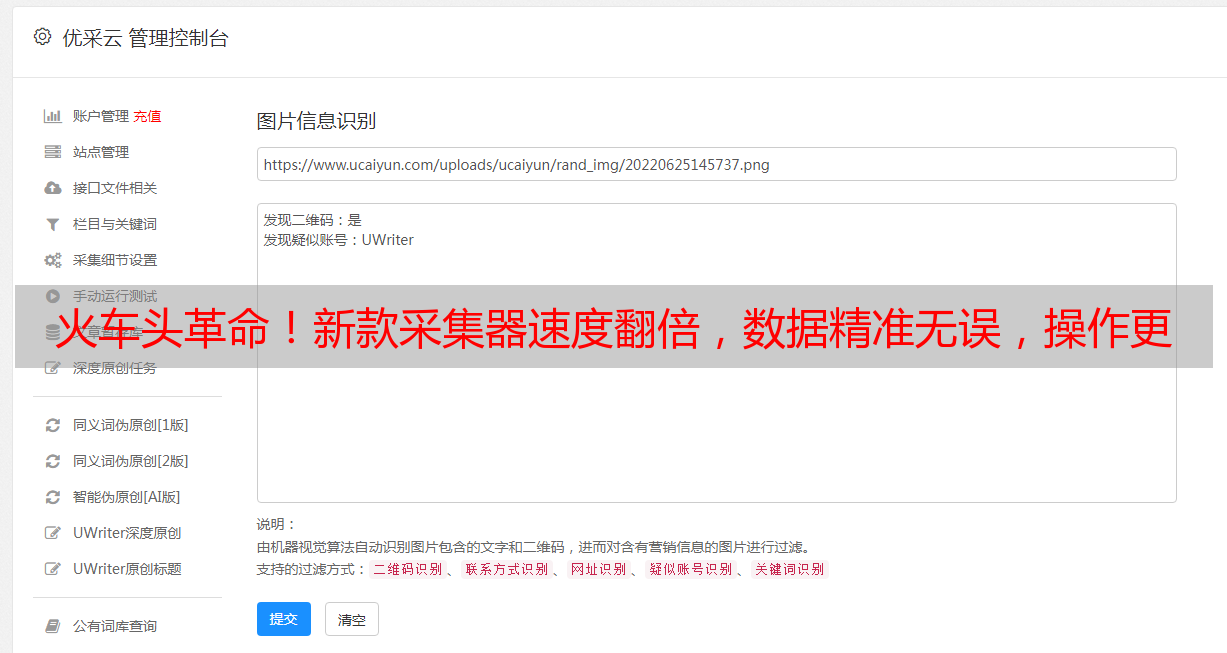Click the 发现二维码：是 result line

tap(312, 220)
